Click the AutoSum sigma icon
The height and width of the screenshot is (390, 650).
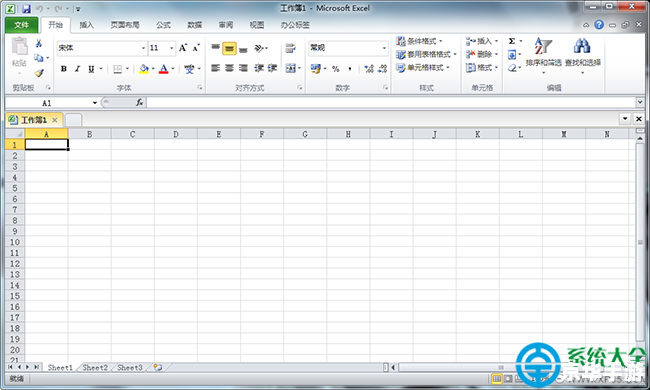click(512, 41)
